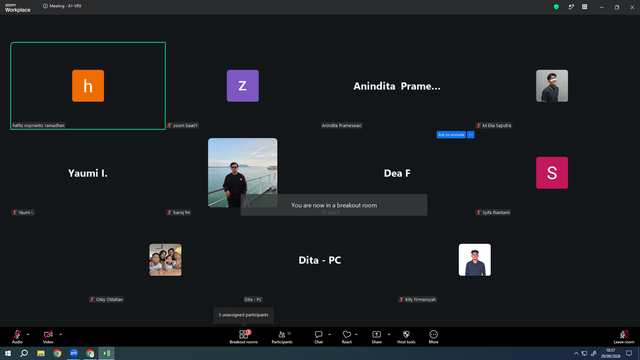Screen dimensions: 640x360
Task: Open the More options menu
Action: click(x=433, y=337)
